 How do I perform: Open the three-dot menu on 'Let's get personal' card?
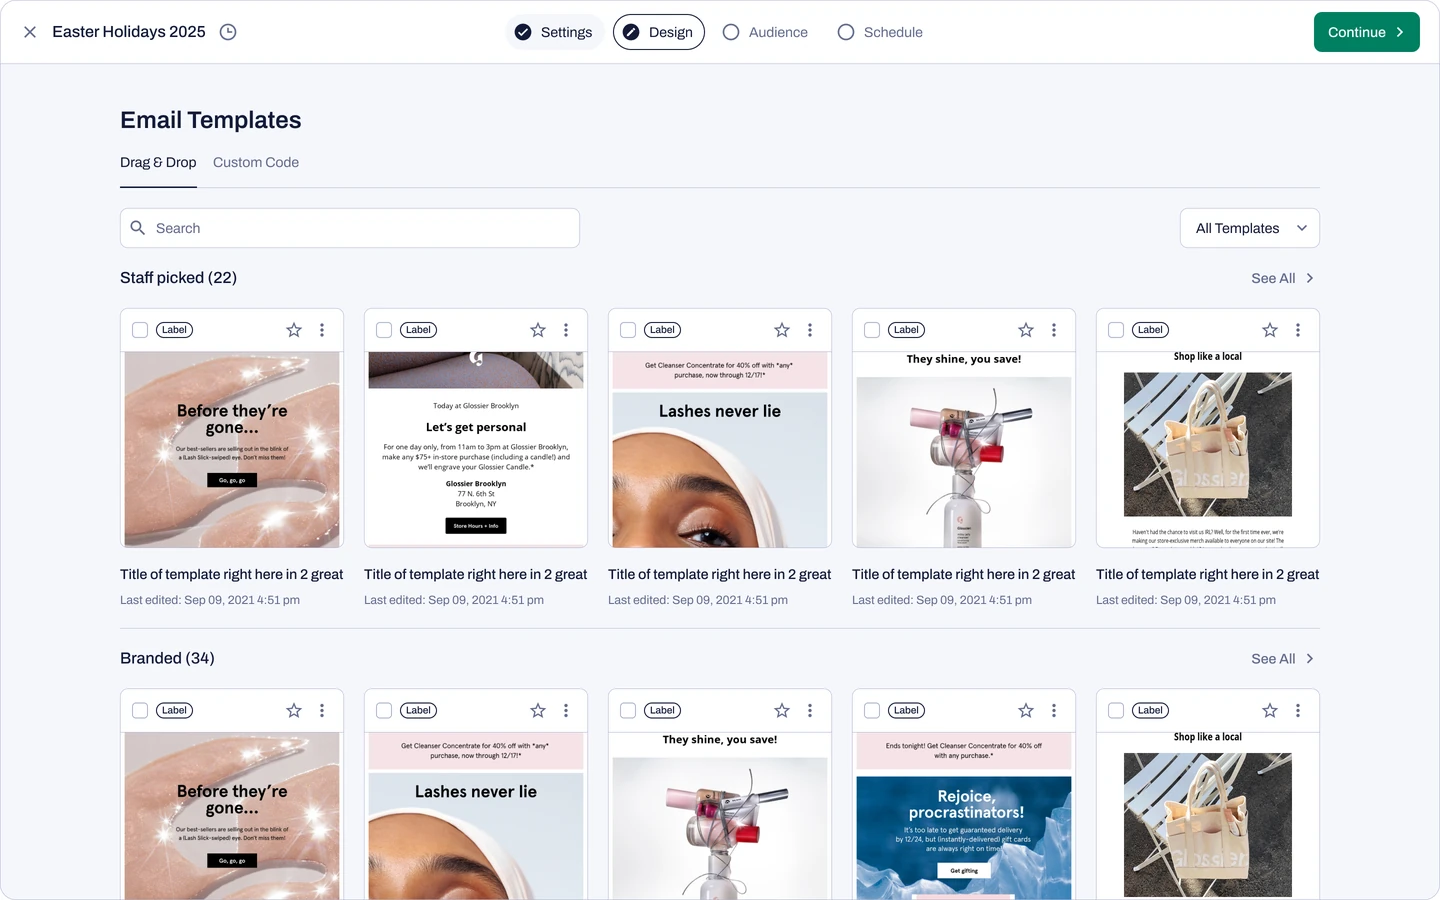click(566, 330)
